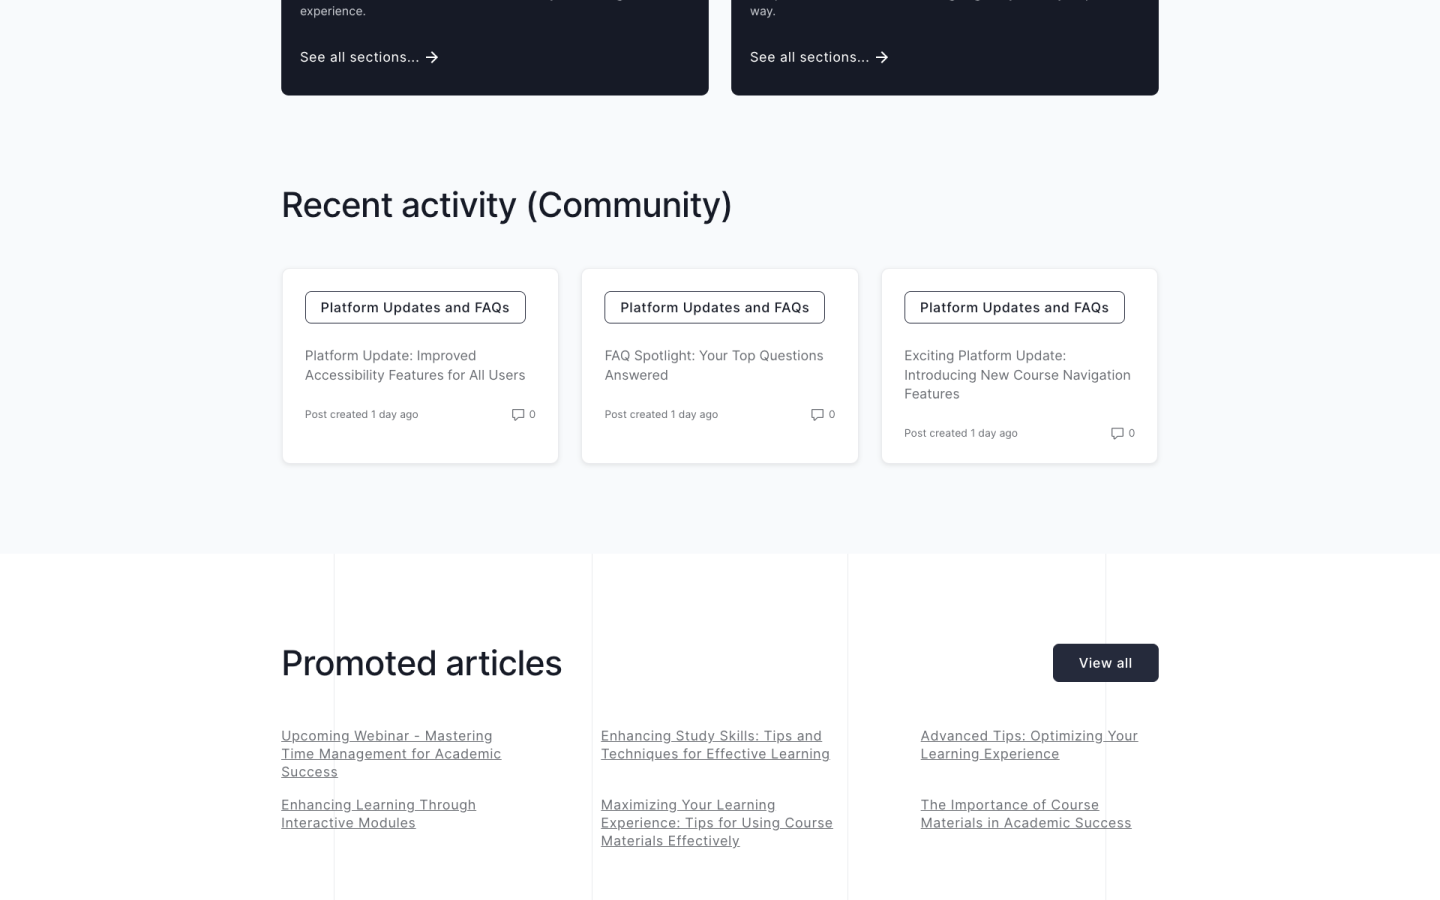Open 'Exciting Platform Update' course navigation post
The image size is (1440, 900).
pyautogui.click(x=1017, y=375)
